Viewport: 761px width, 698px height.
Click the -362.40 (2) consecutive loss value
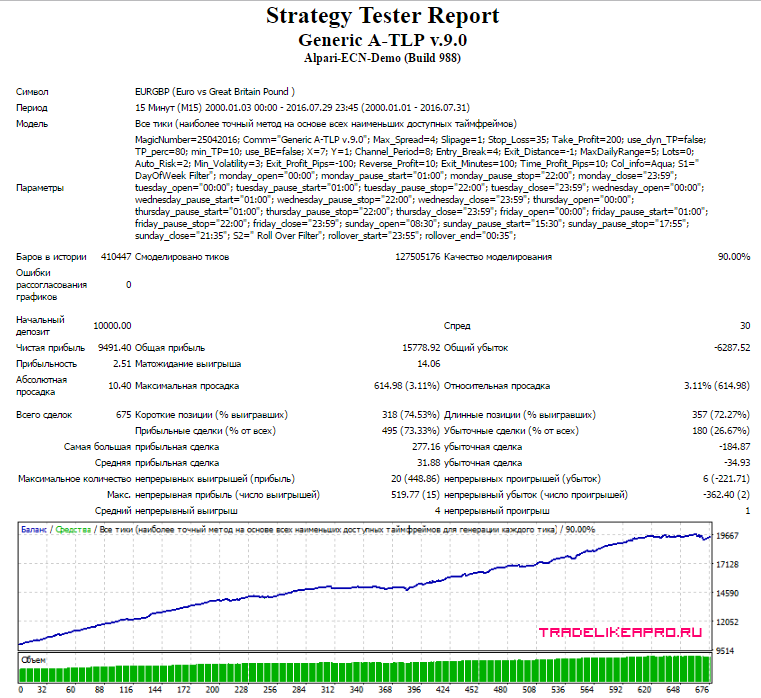pos(727,495)
